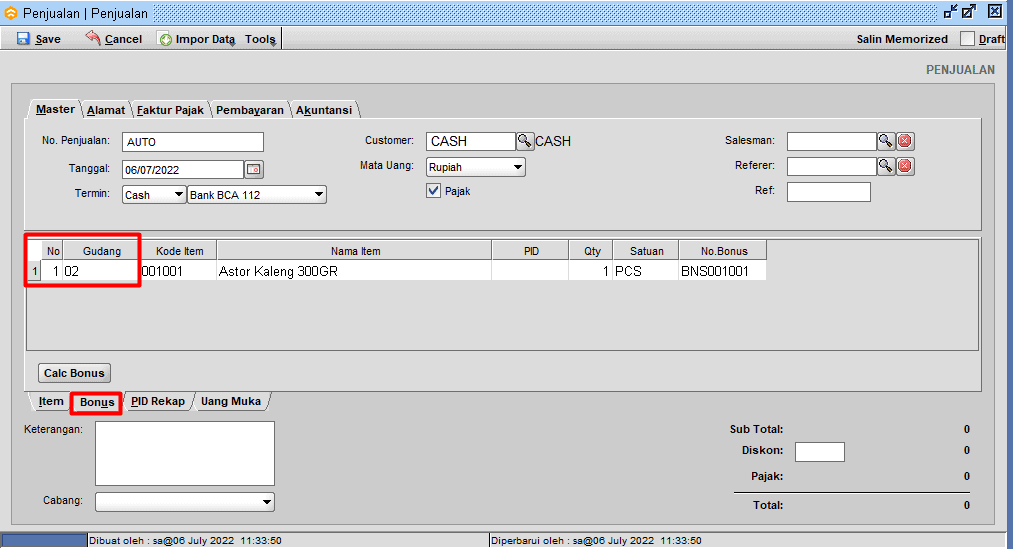The image size is (1013, 549).
Task: Open the Faktur Pajak tab
Action: pyautogui.click(x=170, y=110)
